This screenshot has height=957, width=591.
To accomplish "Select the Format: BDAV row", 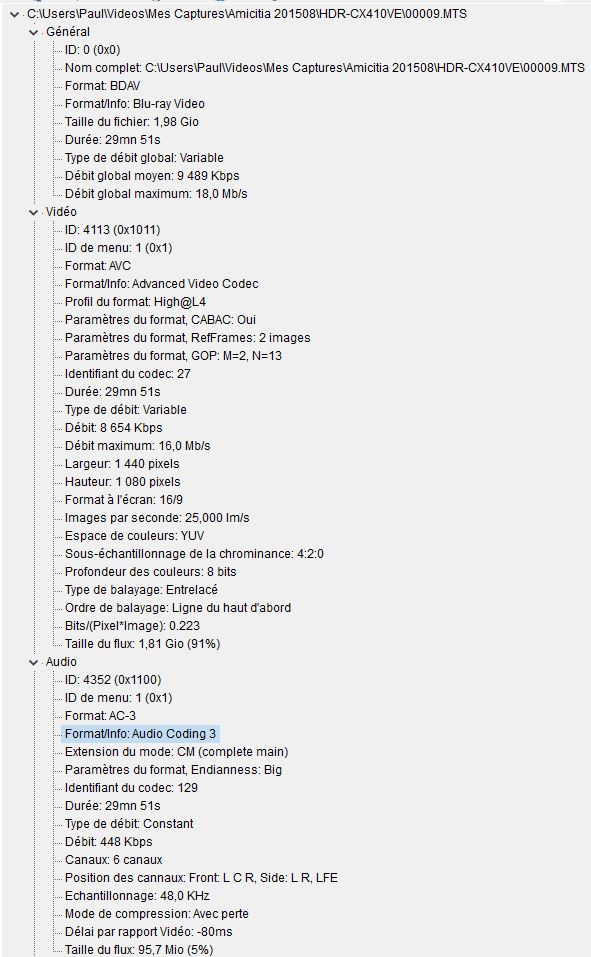I will tap(103, 86).
